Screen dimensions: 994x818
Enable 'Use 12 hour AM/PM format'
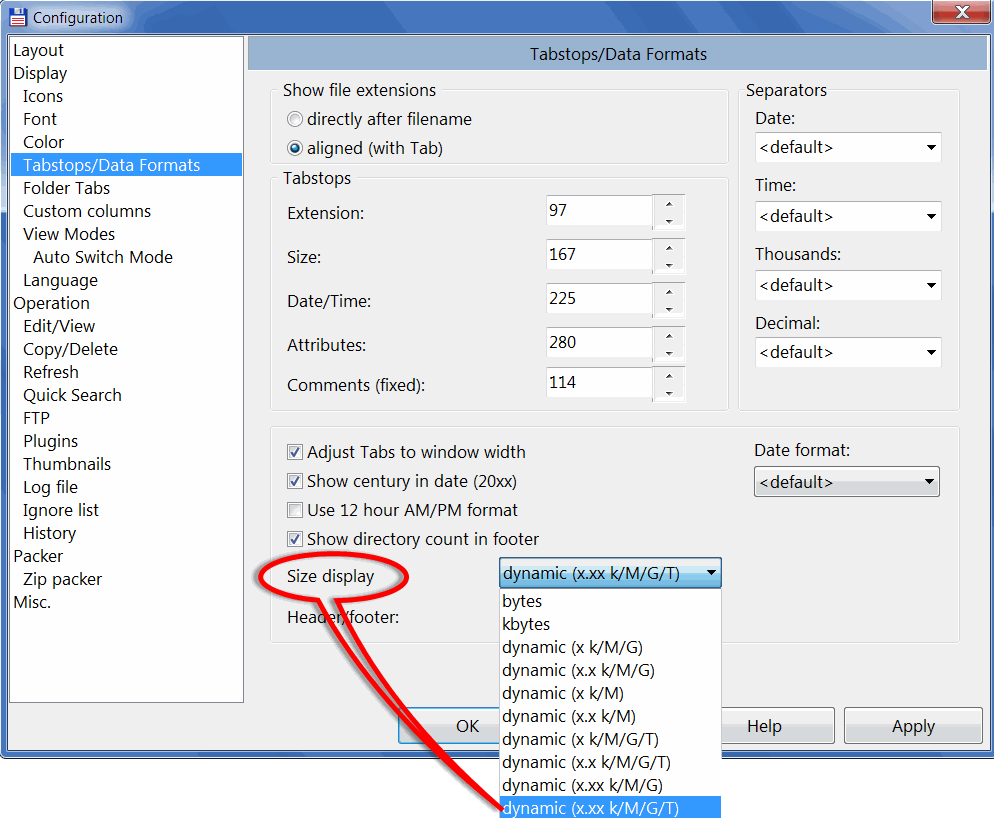pyautogui.click(x=295, y=510)
